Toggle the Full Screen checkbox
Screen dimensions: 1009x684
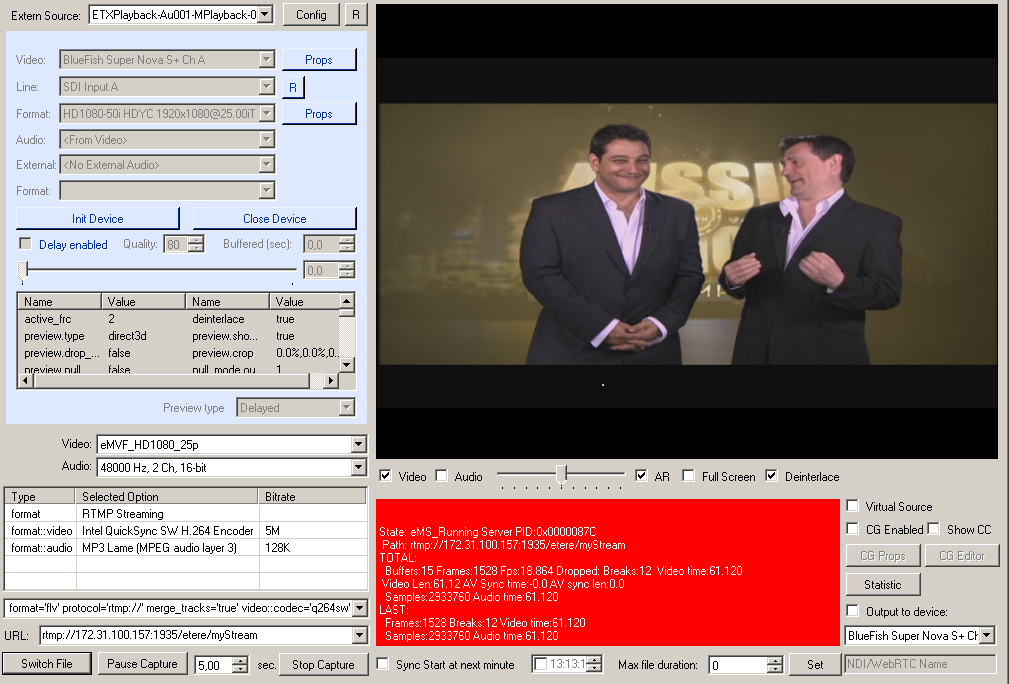[688, 477]
